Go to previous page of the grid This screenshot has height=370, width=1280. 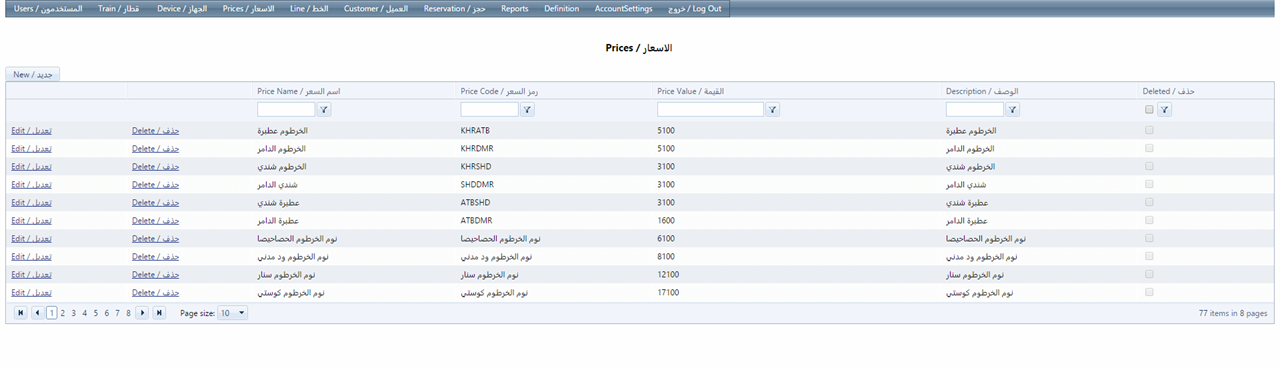[x=37, y=313]
